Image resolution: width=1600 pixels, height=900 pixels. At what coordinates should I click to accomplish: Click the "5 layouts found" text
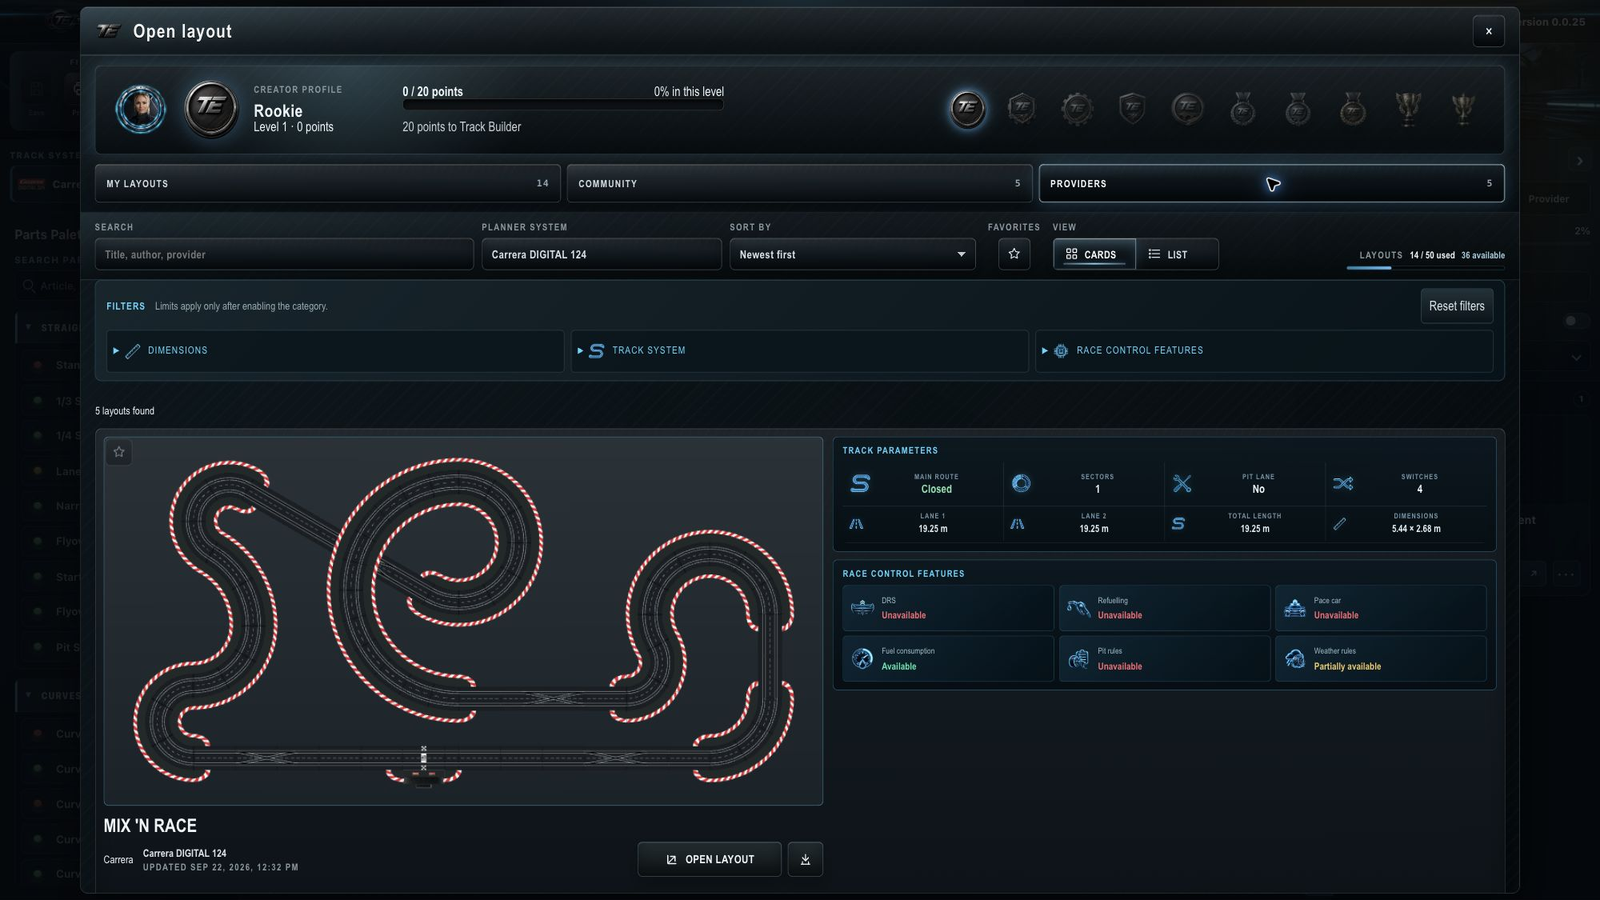tap(125, 411)
